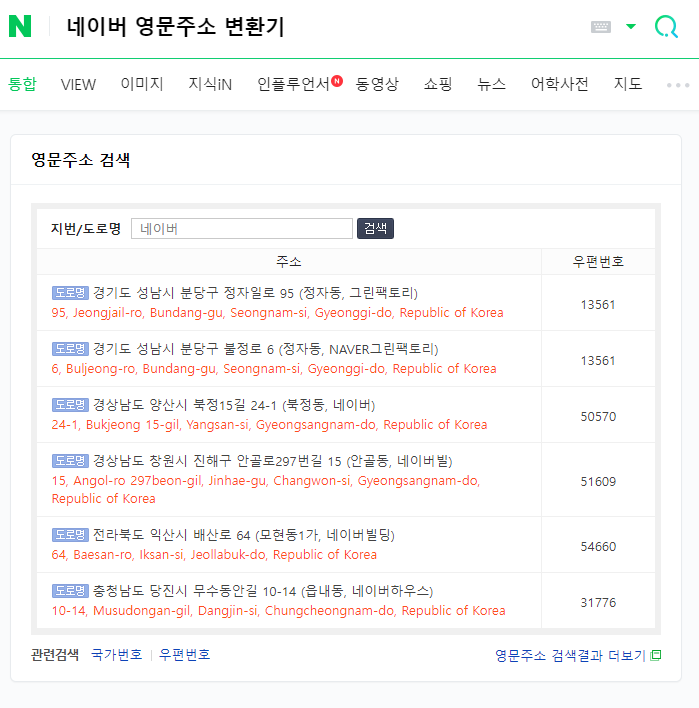This screenshot has height=708, width=699.
Task: Click the 도로명 badge for 정자일로 95
Action: click(70, 293)
